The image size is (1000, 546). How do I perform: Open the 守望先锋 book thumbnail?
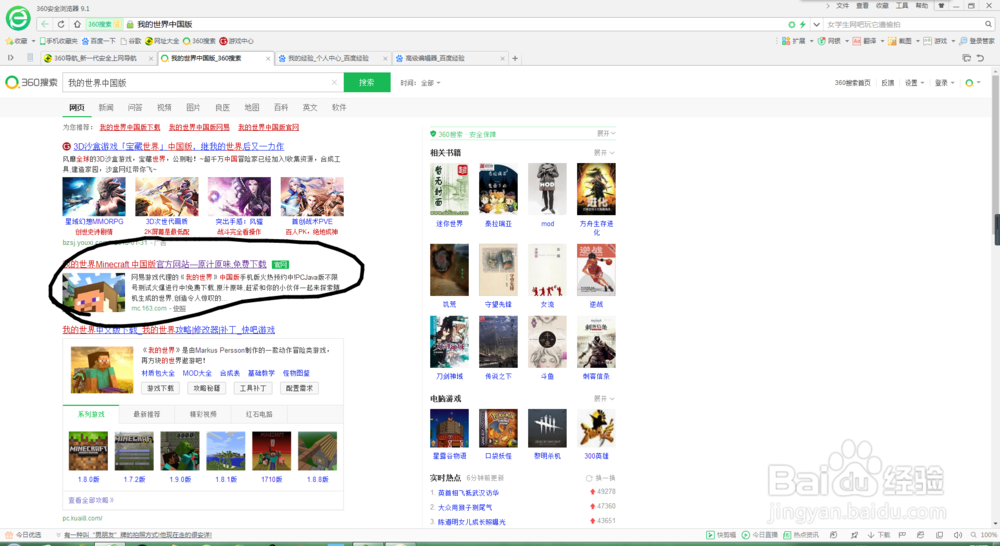pos(498,270)
